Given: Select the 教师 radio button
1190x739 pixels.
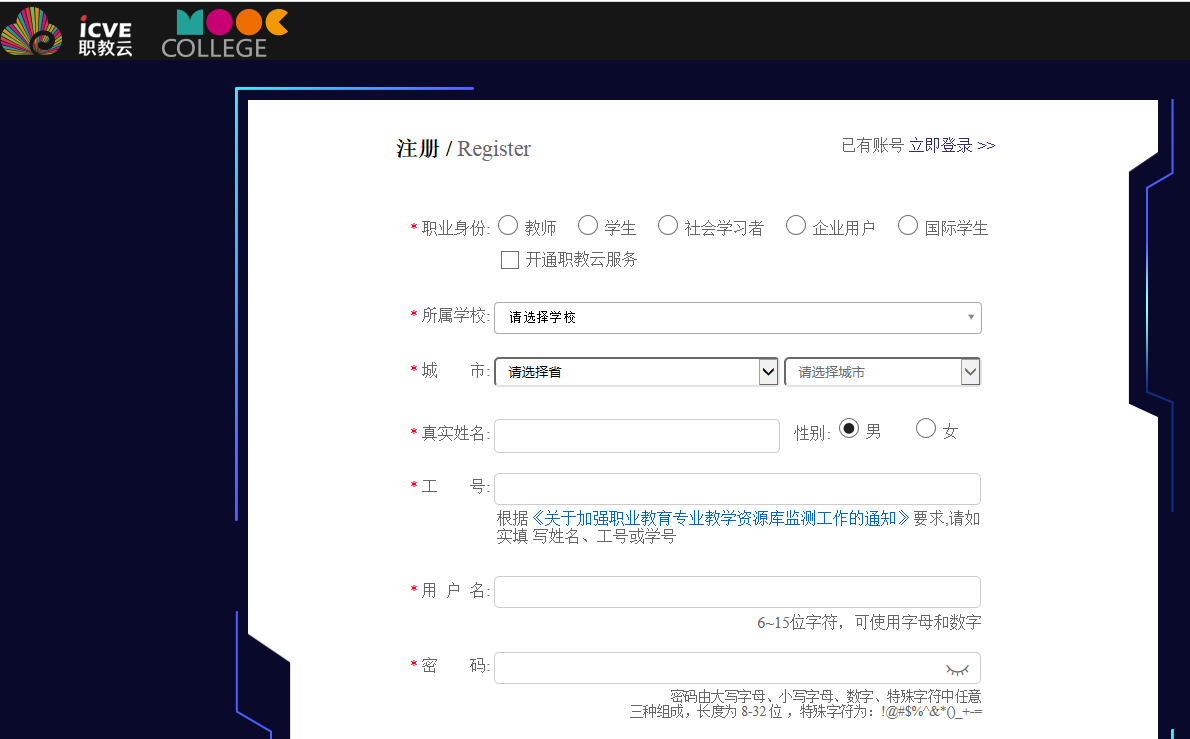Looking at the screenshot, I should (x=508, y=225).
